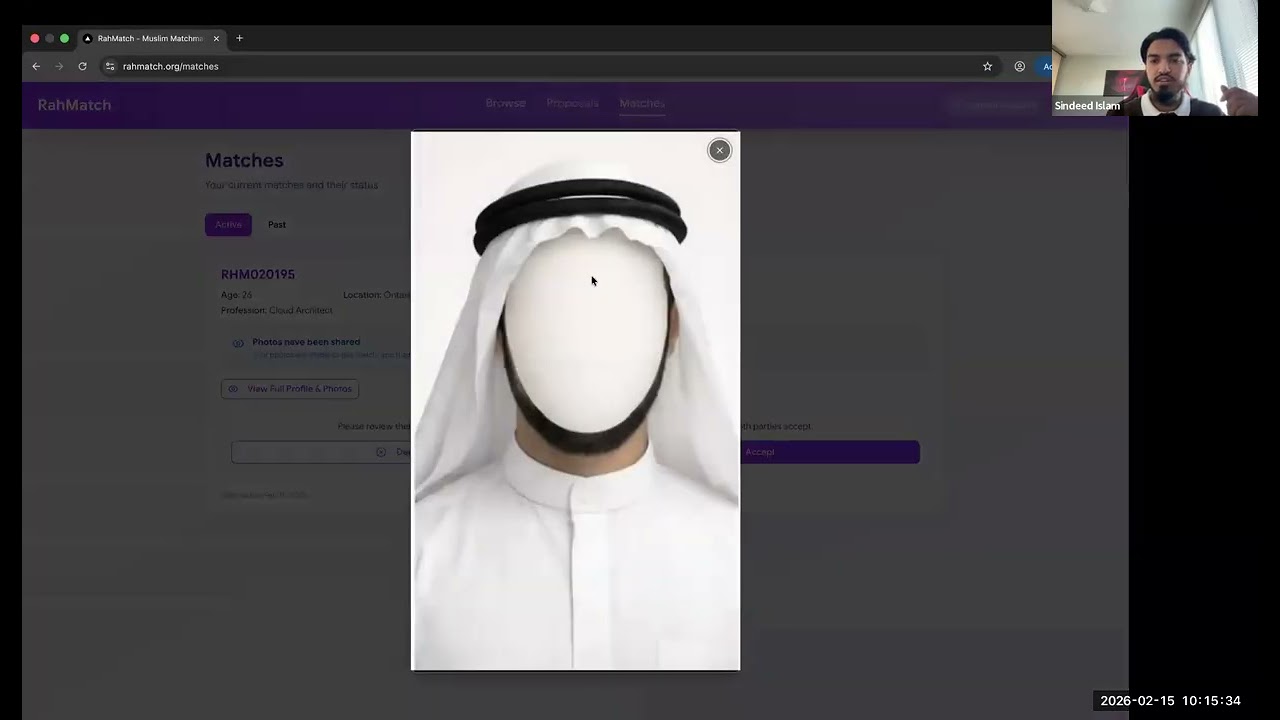
Task: Open a new browser tab
Action: click(x=239, y=38)
